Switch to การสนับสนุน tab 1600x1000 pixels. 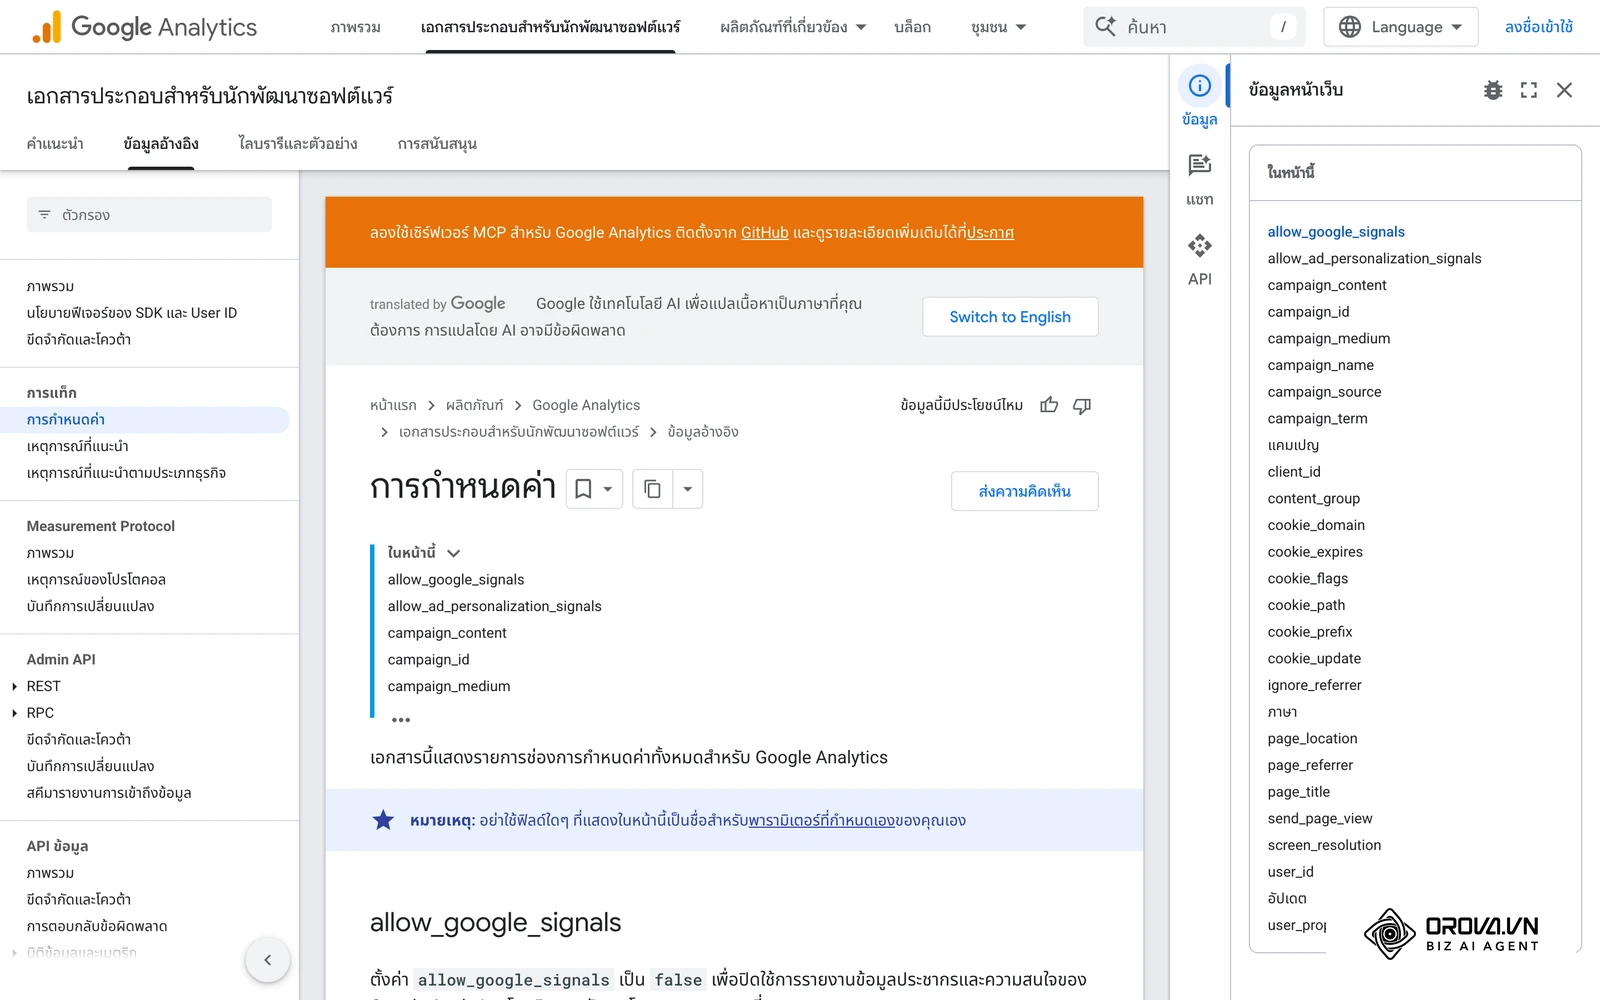[x=437, y=144]
